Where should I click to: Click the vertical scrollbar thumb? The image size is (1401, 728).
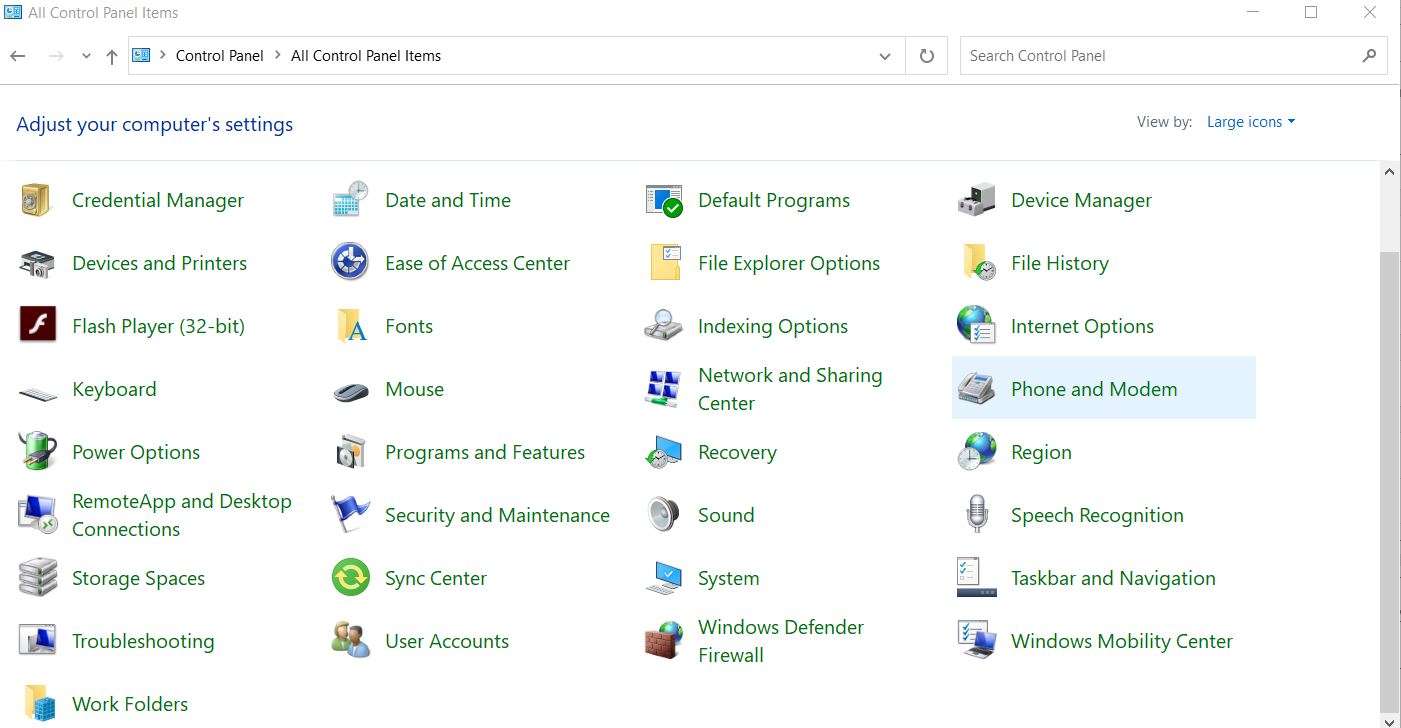point(1390,480)
